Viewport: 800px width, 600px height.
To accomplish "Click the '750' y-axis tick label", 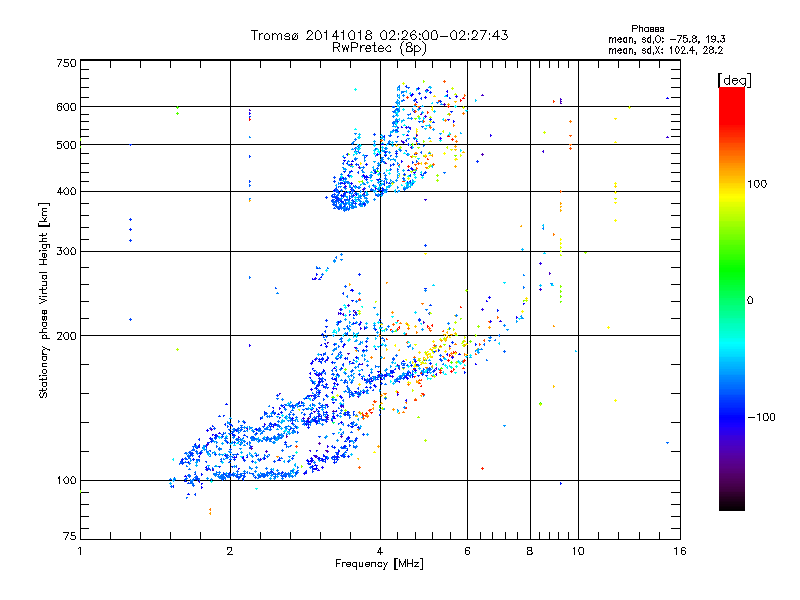I will pos(66,63).
